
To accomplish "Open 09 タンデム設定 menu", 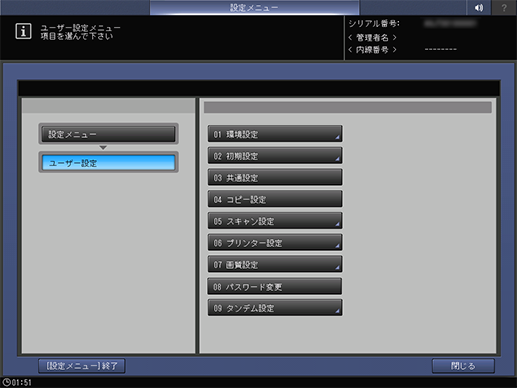I will point(275,308).
